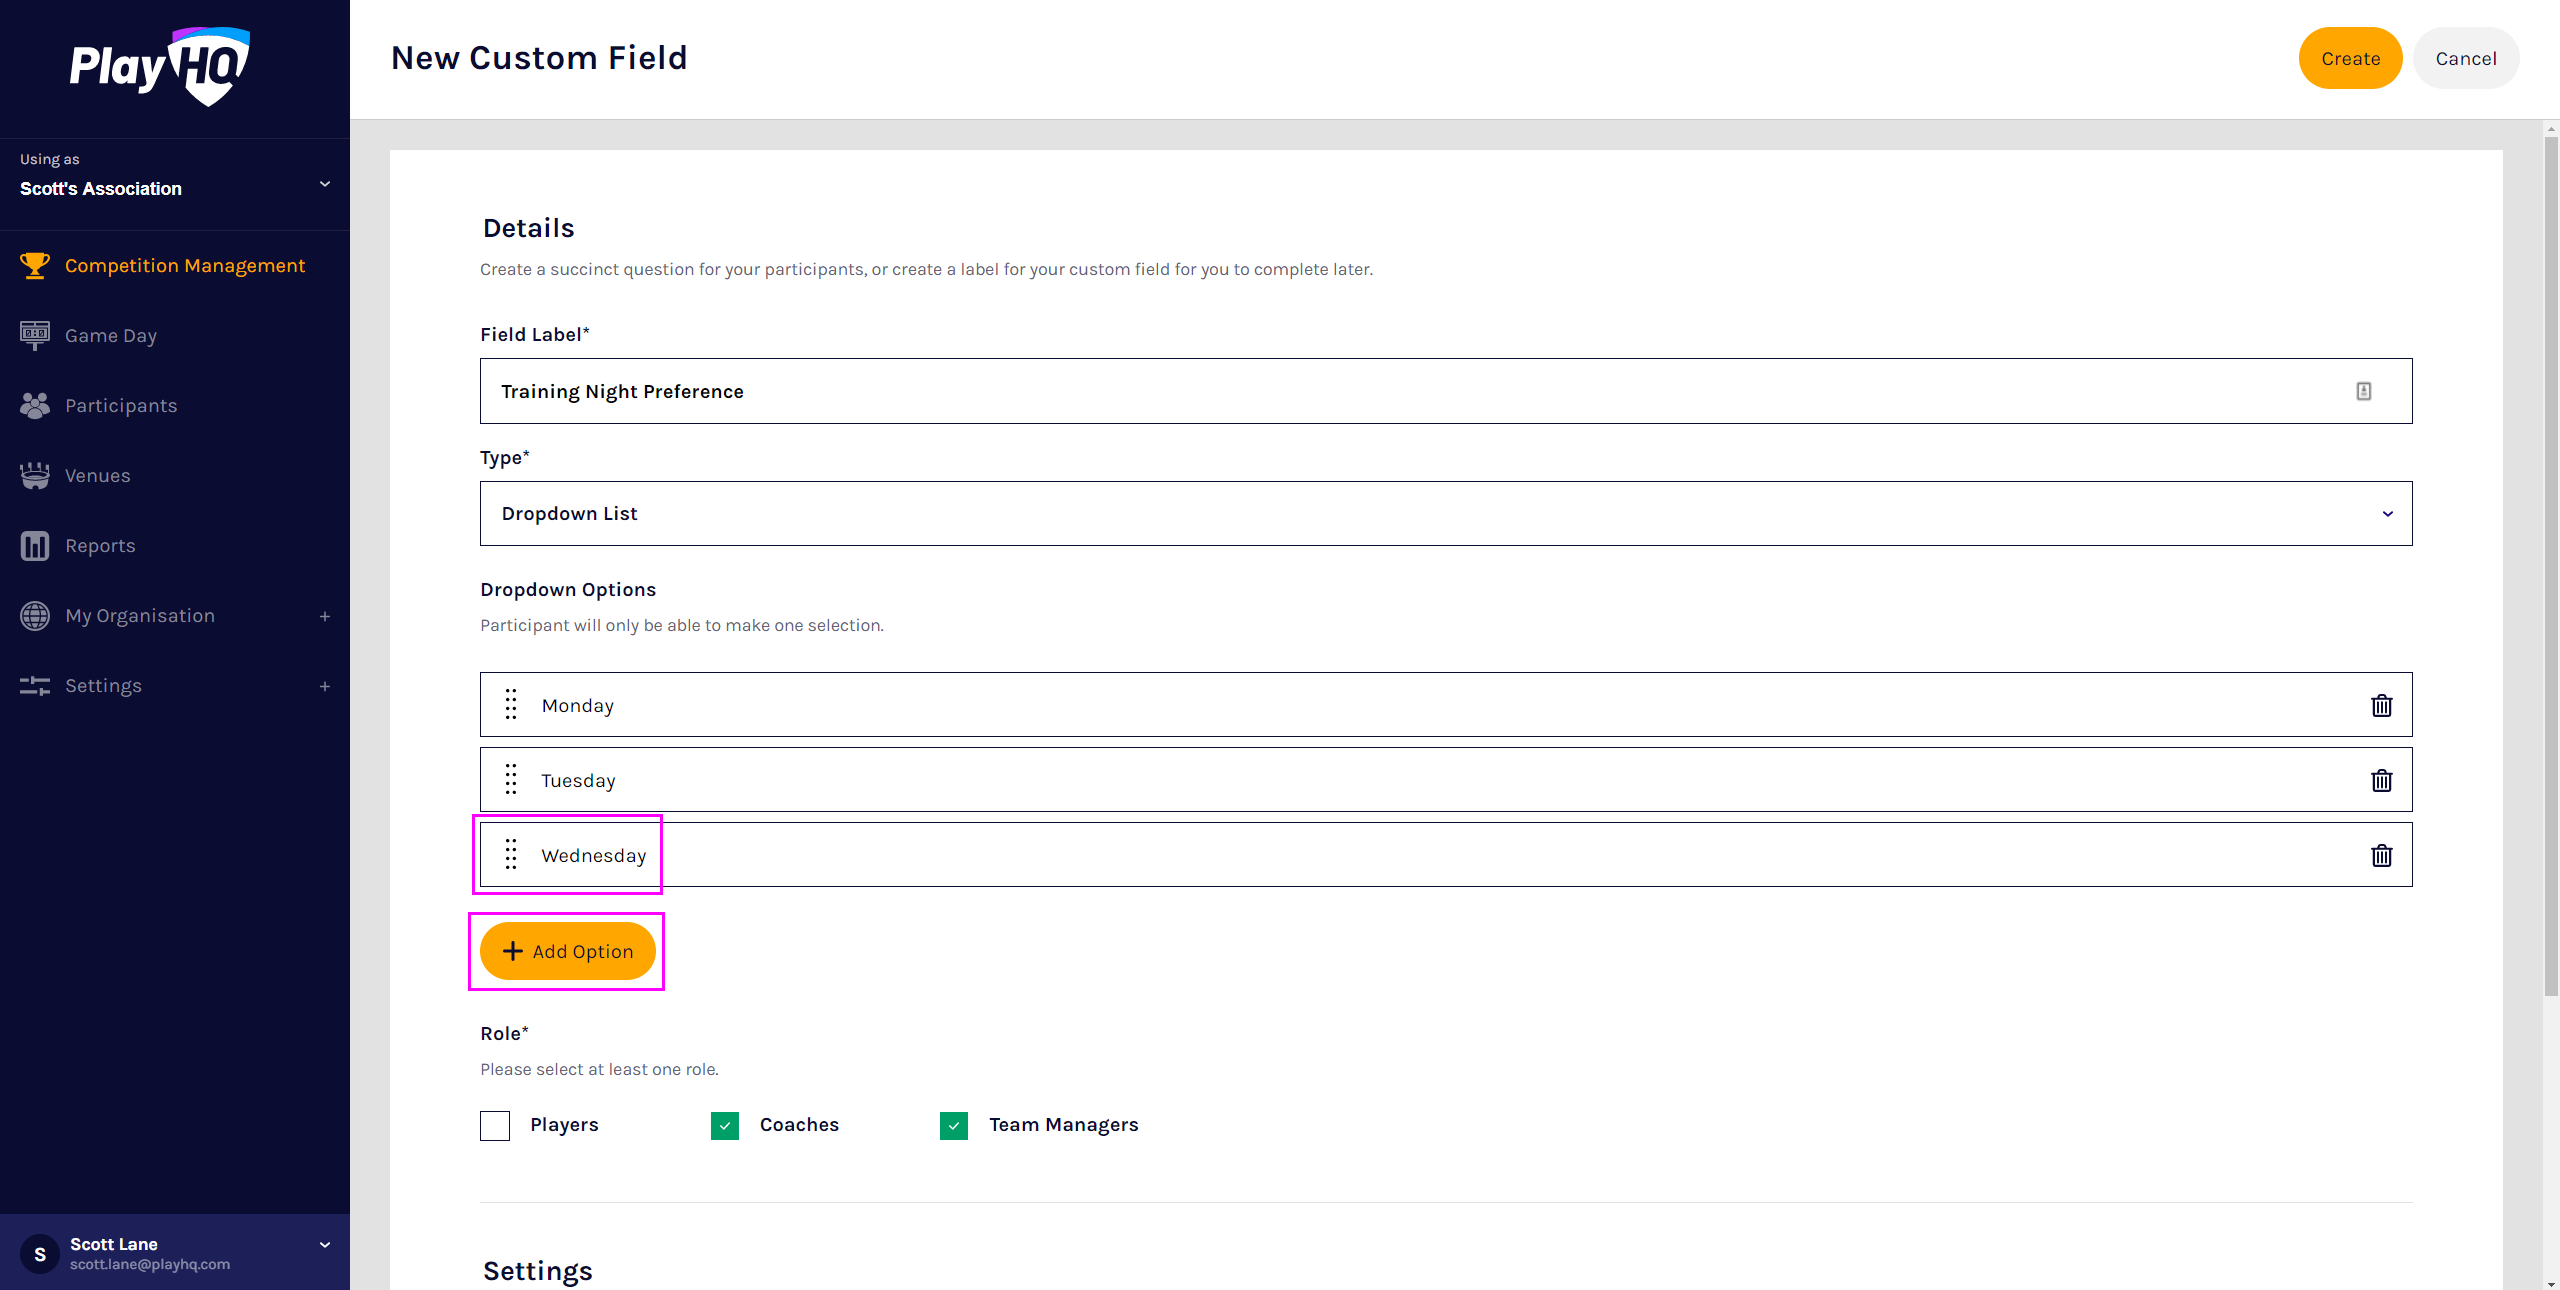Screen dimensions: 2560x1290
Task: Click the page vertical scrollbar
Action: [x=2550, y=560]
